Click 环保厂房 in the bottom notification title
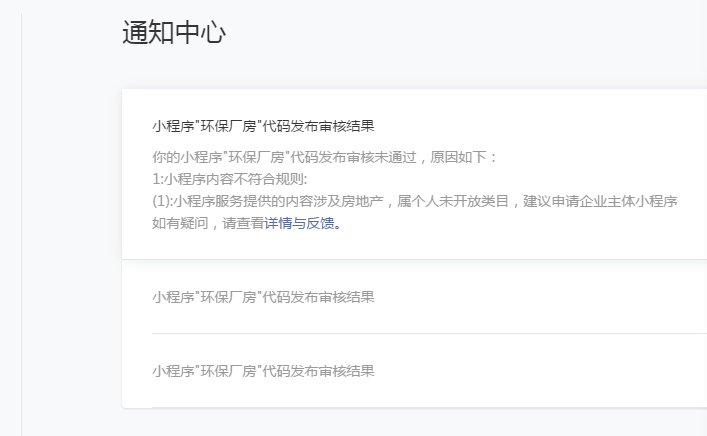The height and width of the screenshot is (436, 707). tap(230, 371)
